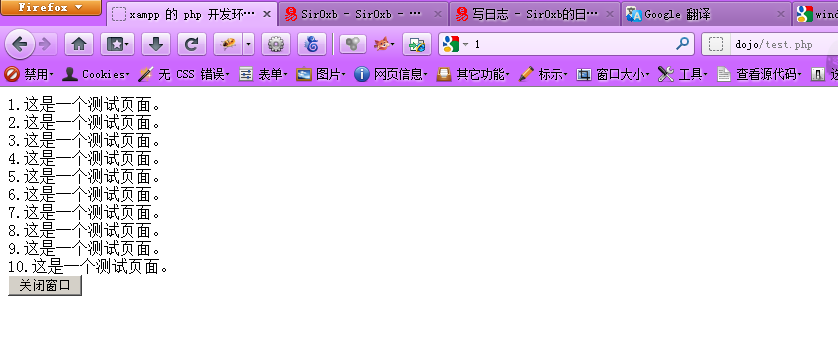Image resolution: width=838 pixels, height=360 pixels.
Task: Click the open-in-IE toolbar icon
Action: [417, 44]
